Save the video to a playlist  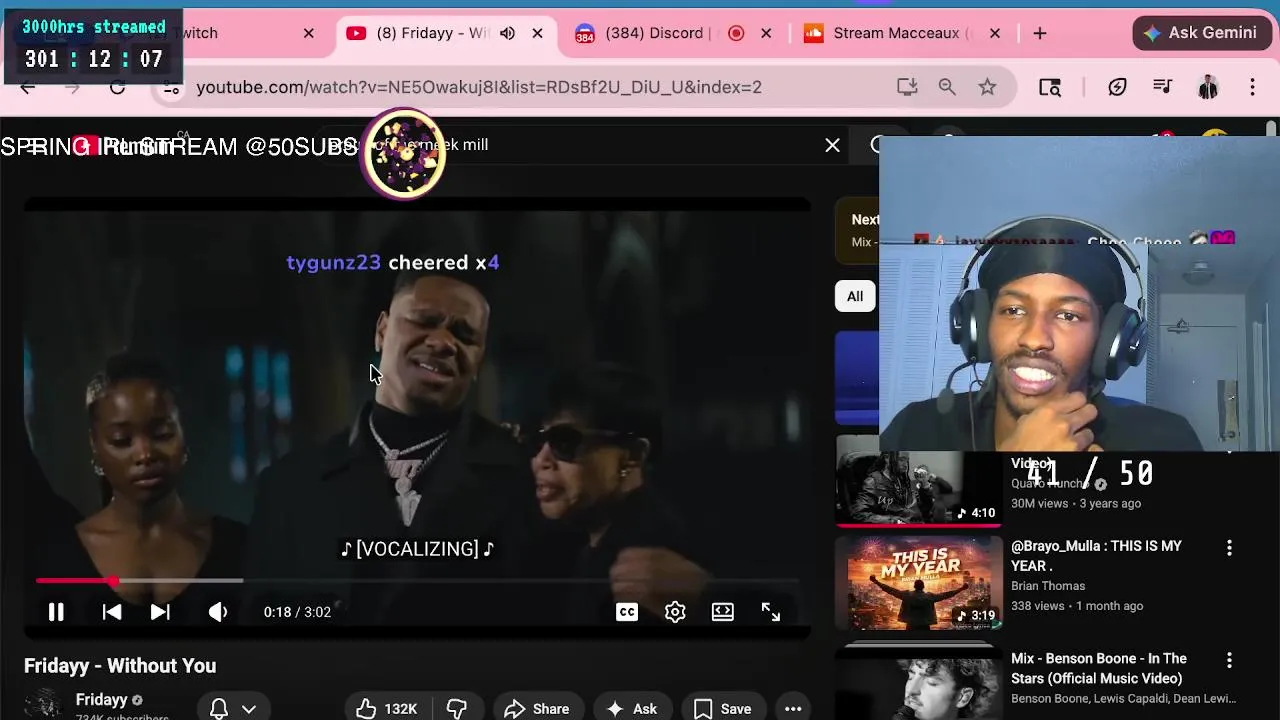(723, 709)
